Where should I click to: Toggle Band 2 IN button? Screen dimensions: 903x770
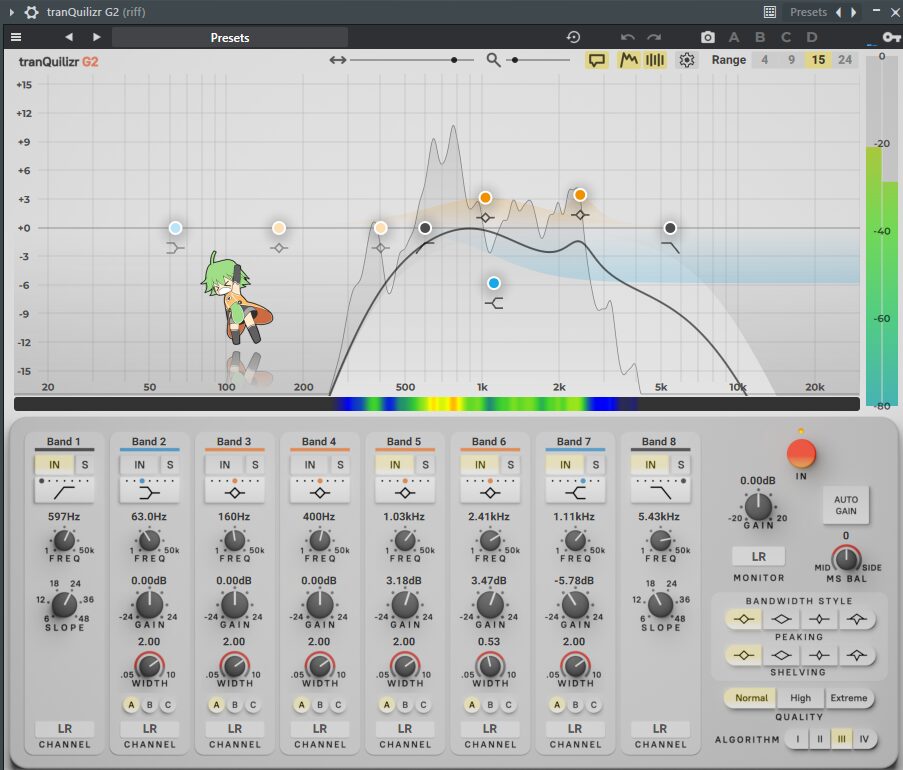[x=139, y=465]
